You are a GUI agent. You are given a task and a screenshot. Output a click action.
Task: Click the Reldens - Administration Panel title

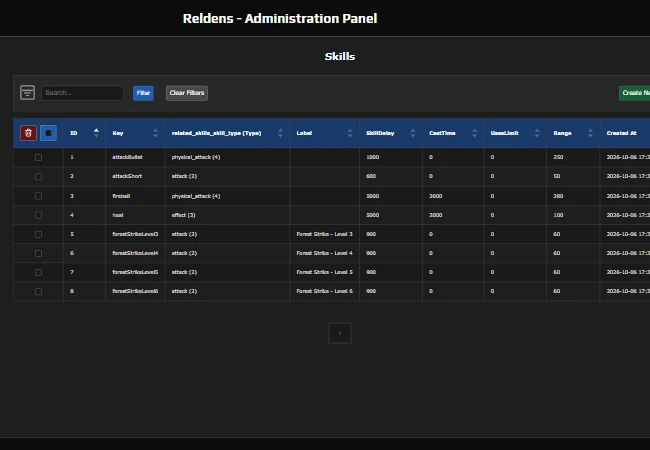pyautogui.click(x=280, y=19)
